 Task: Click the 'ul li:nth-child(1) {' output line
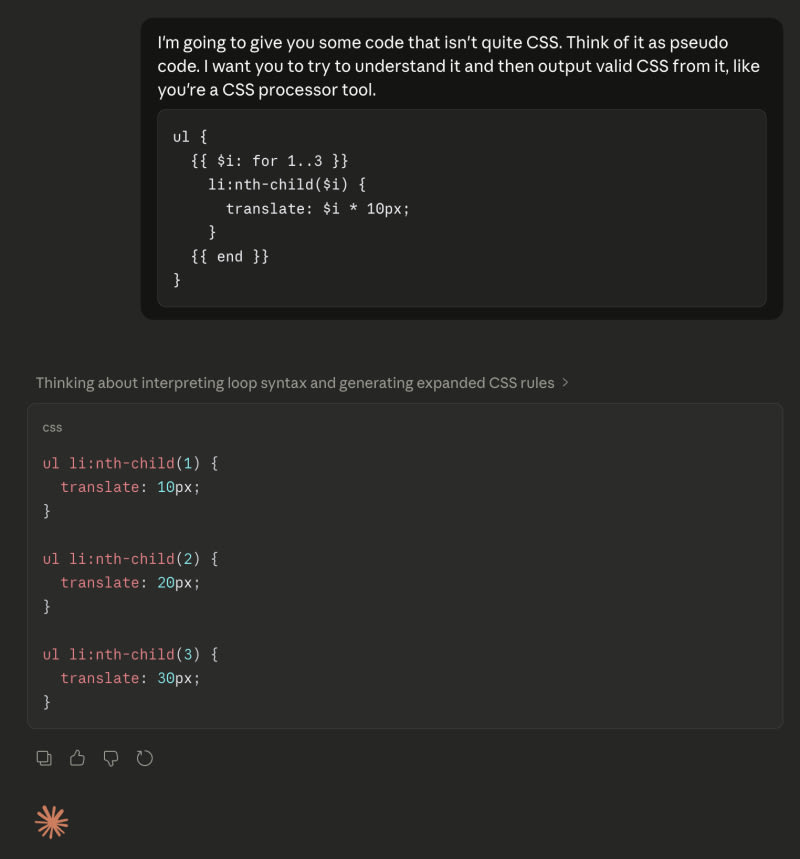click(x=130, y=463)
